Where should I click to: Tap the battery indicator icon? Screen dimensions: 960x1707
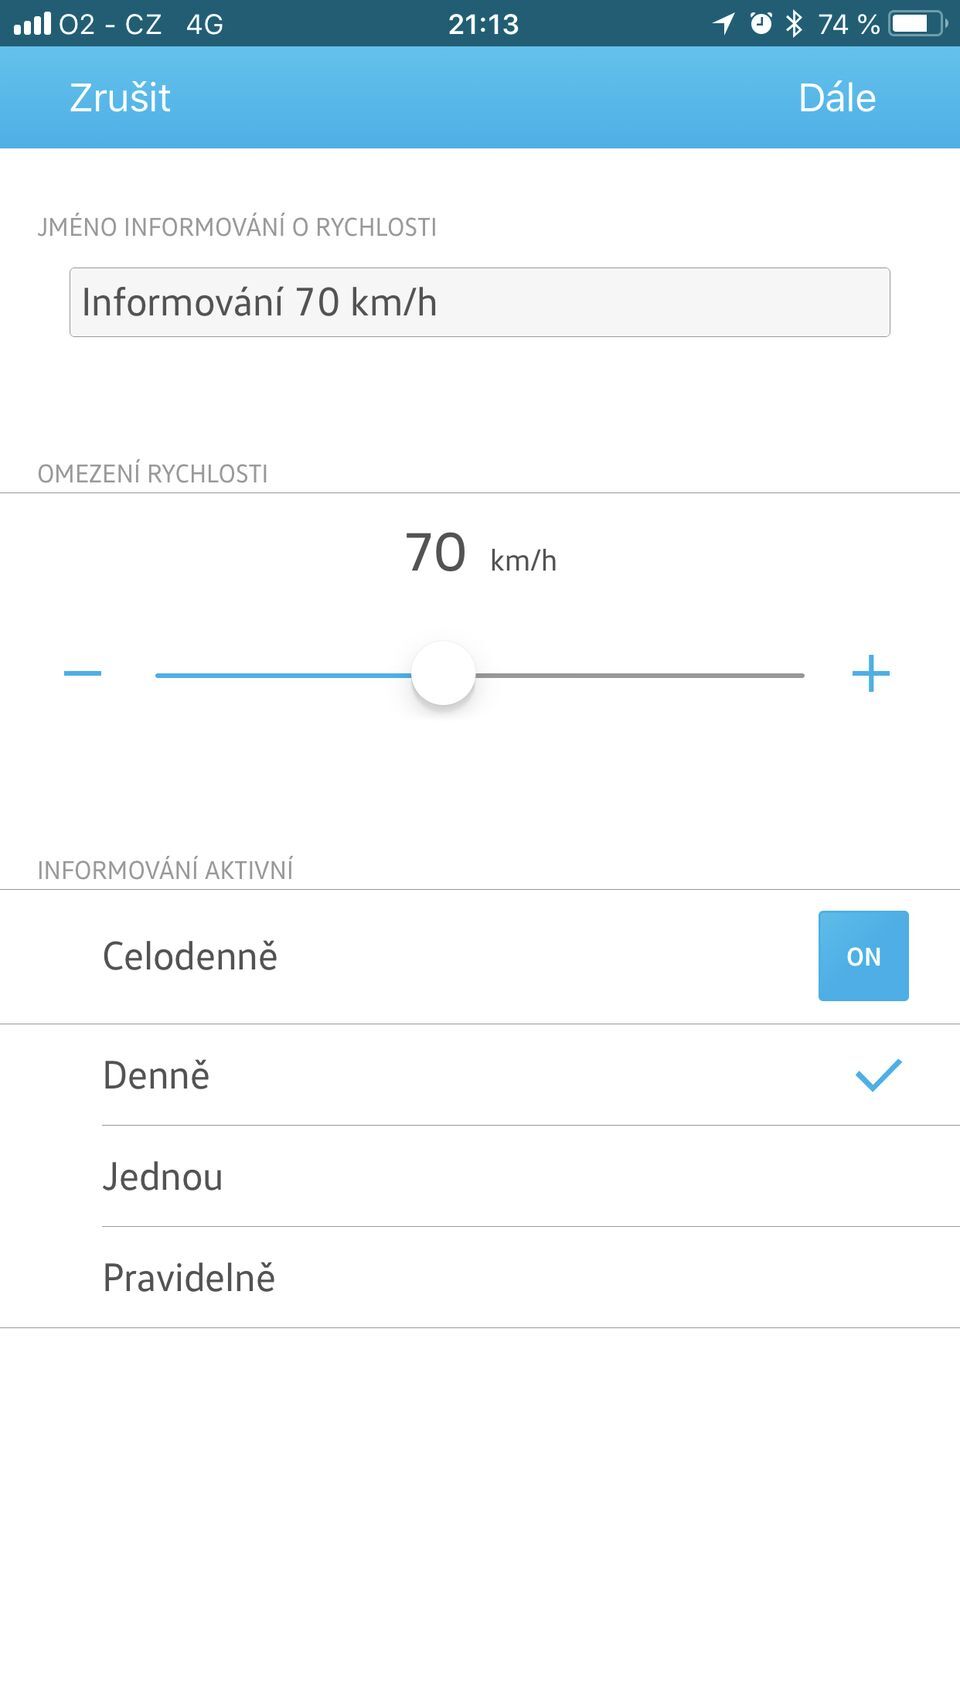coord(915,23)
